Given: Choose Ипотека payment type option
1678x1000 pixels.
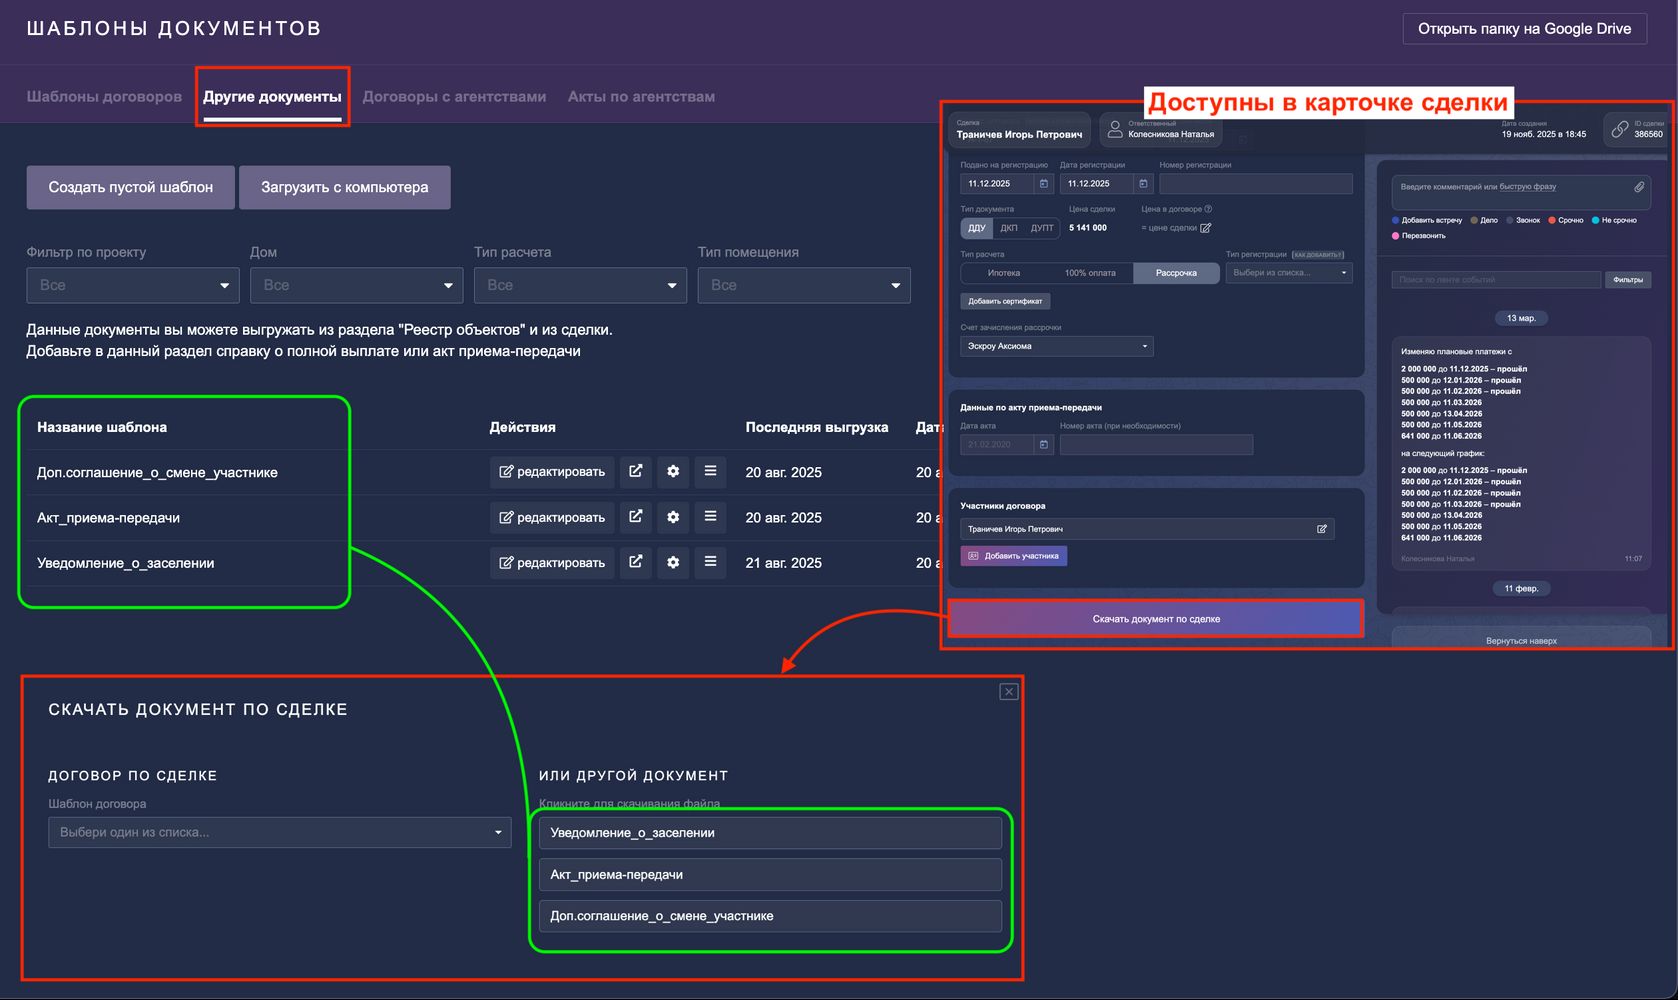Looking at the screenshot, I should pyautogui.click(x=1004, y=273).
